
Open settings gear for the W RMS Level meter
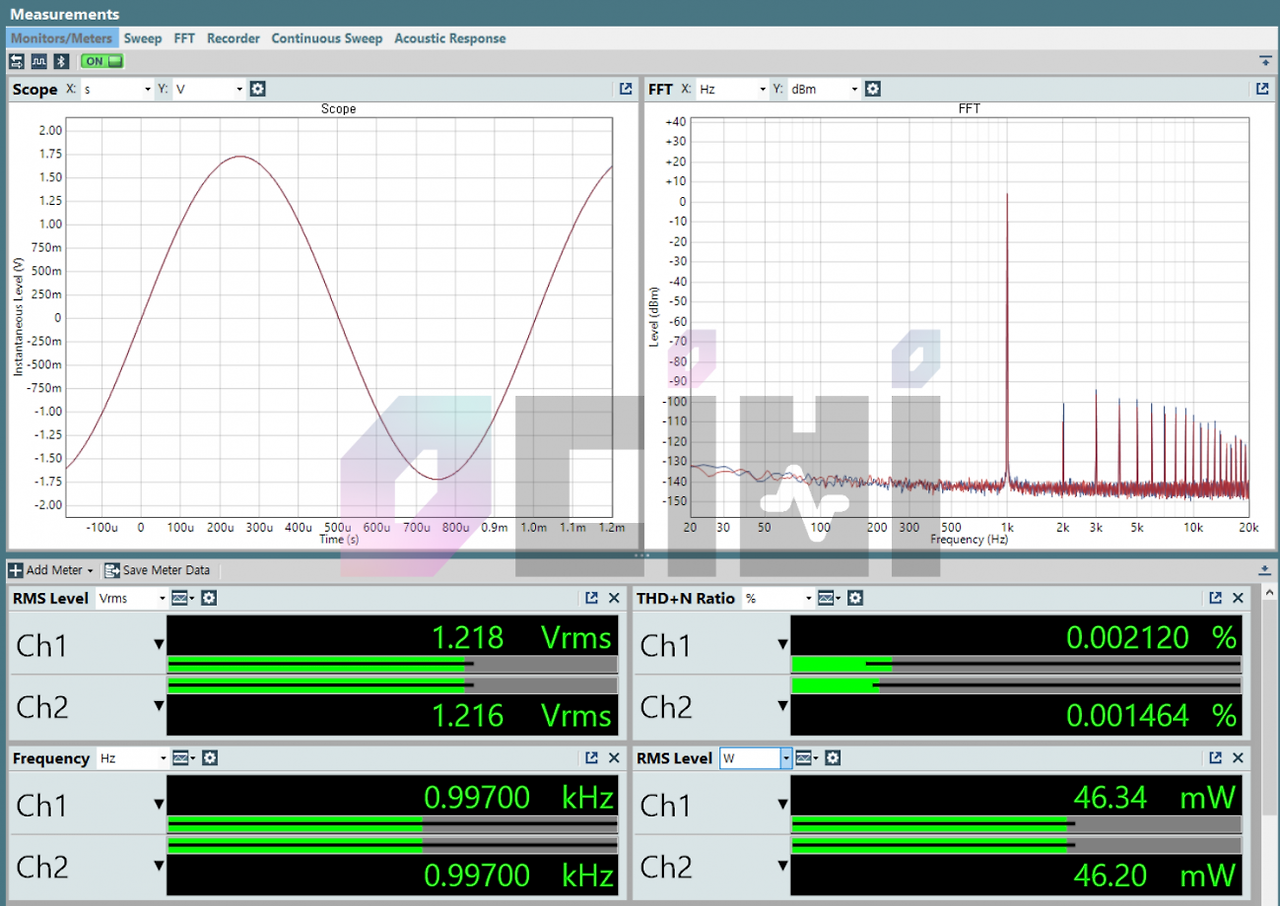point(832,758)
